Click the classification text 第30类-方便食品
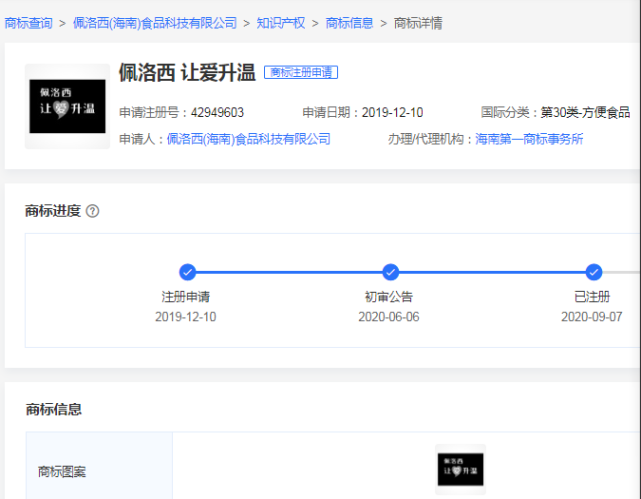641x499 pixels. coord(585,112)
